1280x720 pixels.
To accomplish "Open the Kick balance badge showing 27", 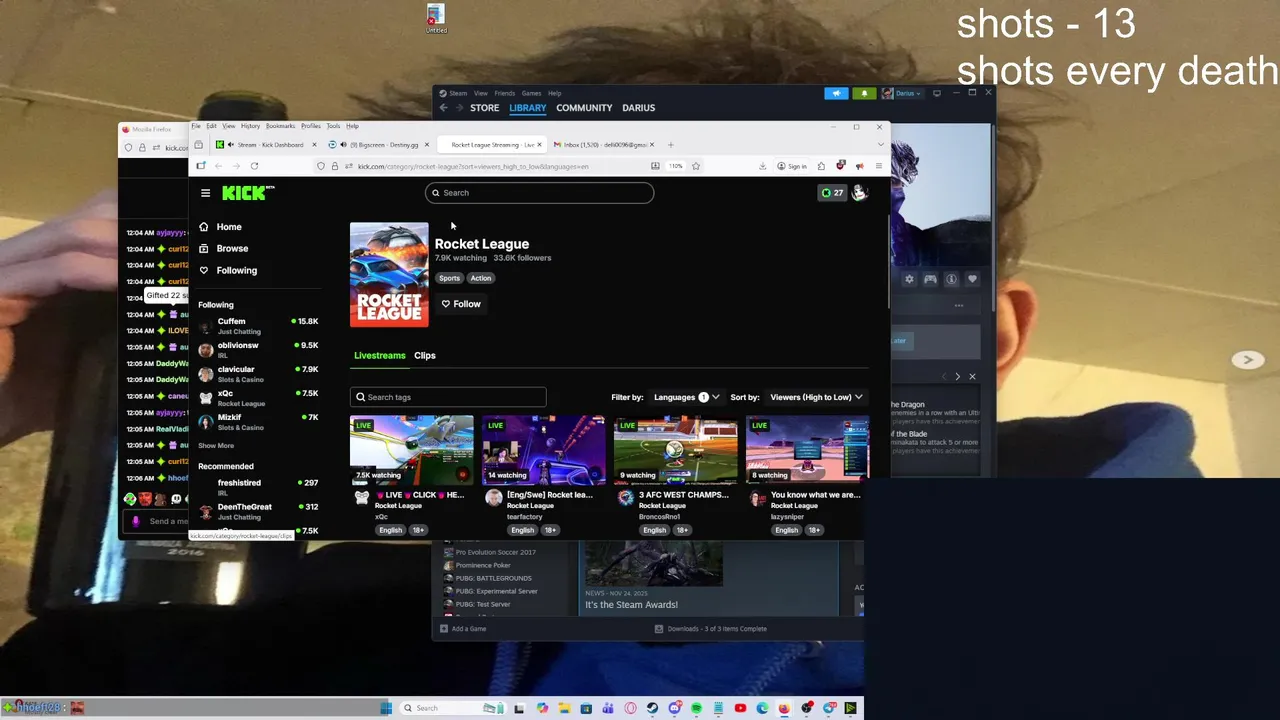I will (x=832, y=193).
